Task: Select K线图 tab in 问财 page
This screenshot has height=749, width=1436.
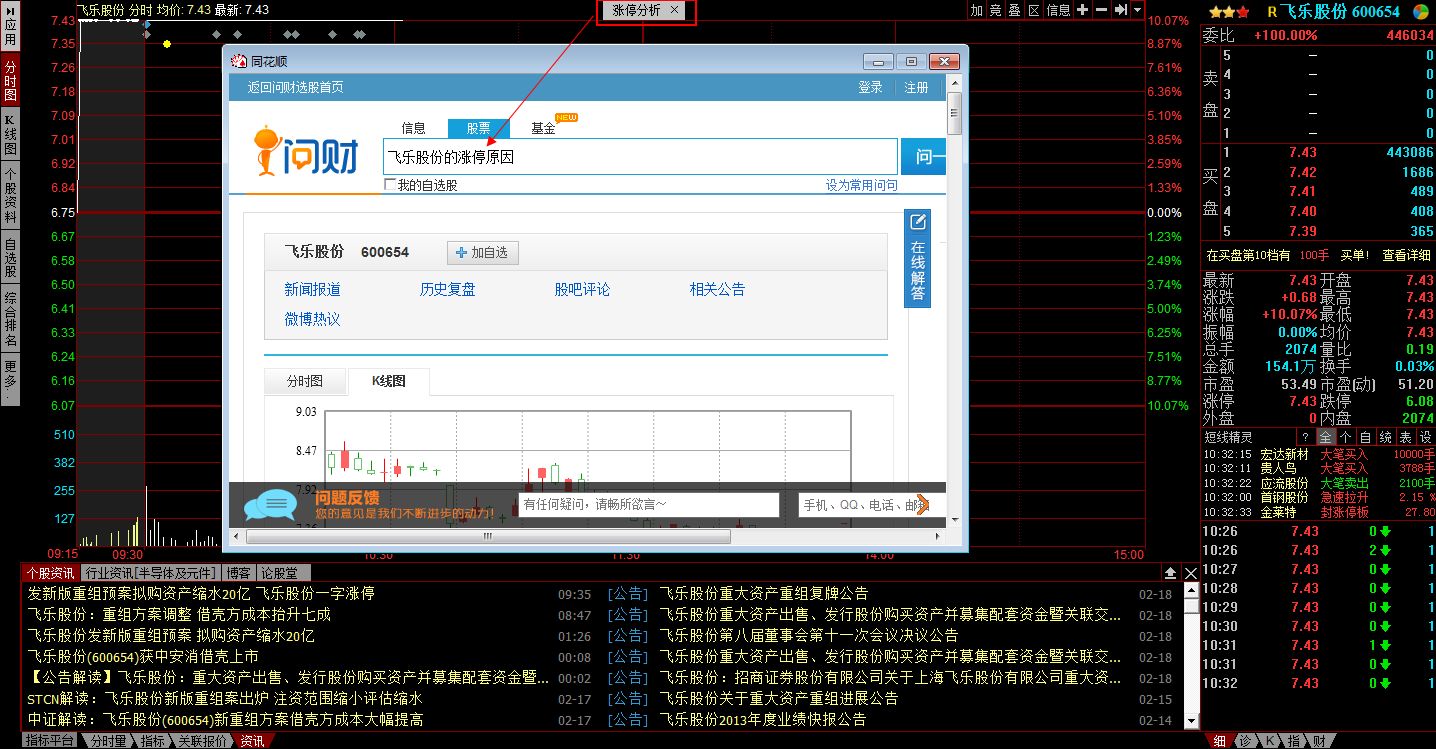Action: 389,381
